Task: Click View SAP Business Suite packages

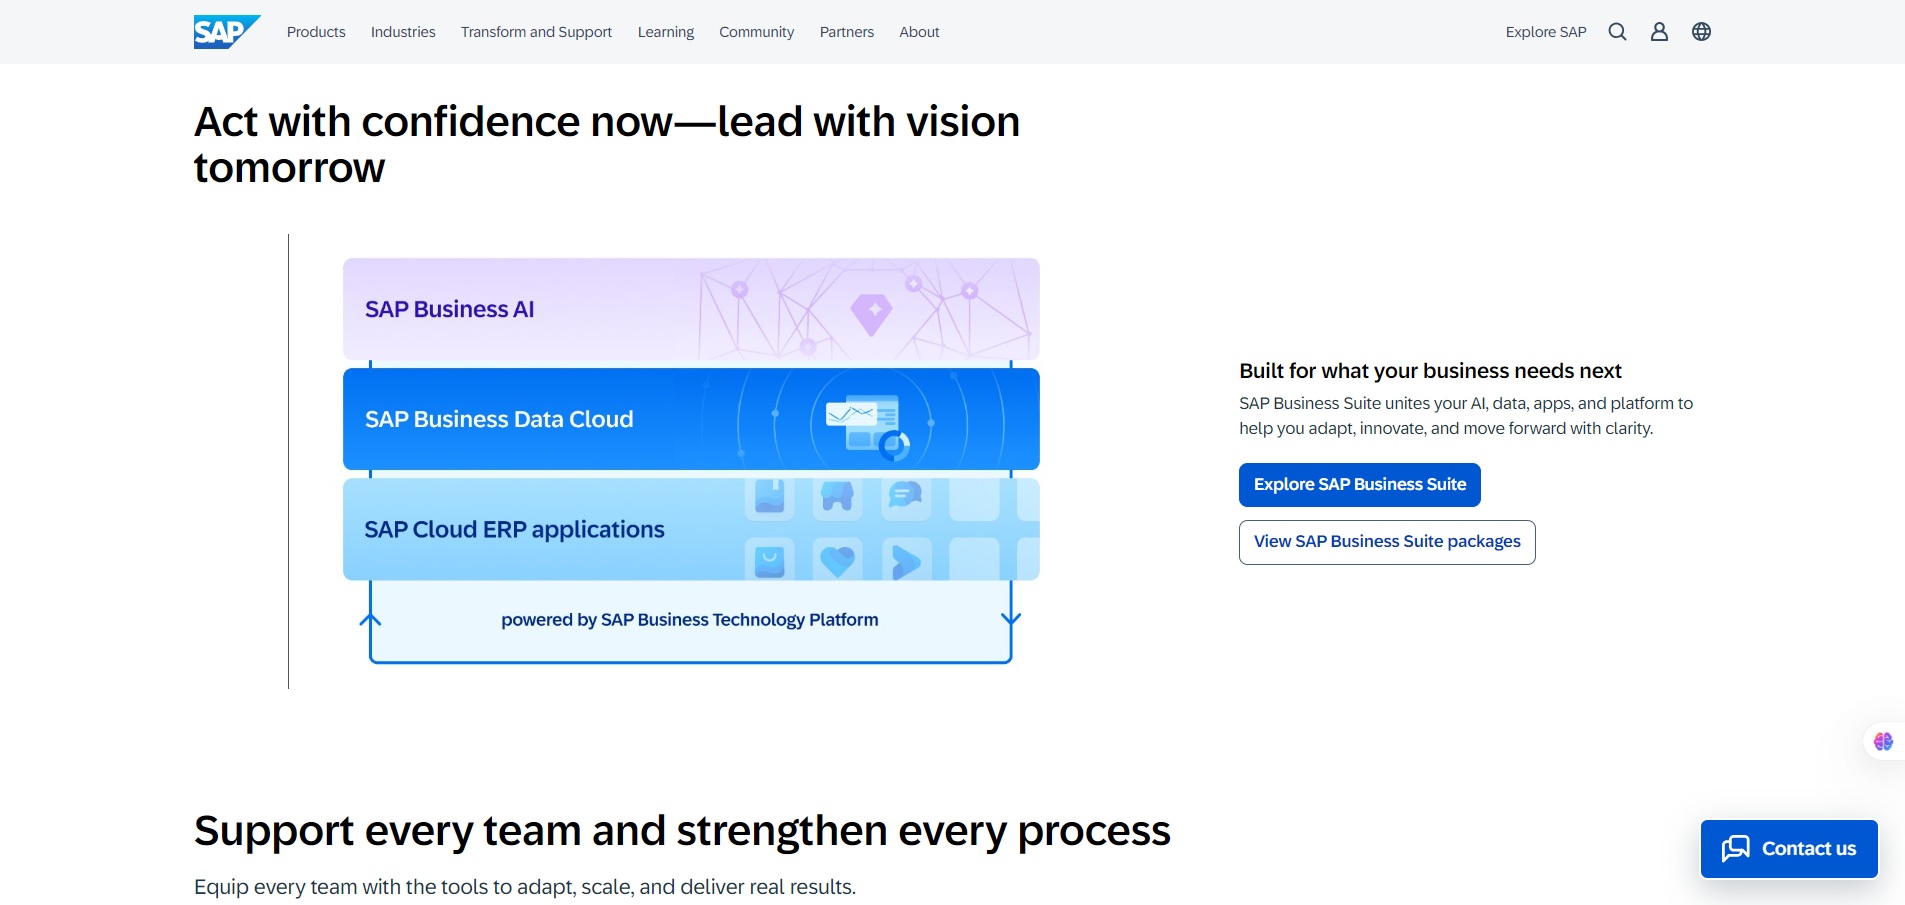Action: tap(1387, 542)
